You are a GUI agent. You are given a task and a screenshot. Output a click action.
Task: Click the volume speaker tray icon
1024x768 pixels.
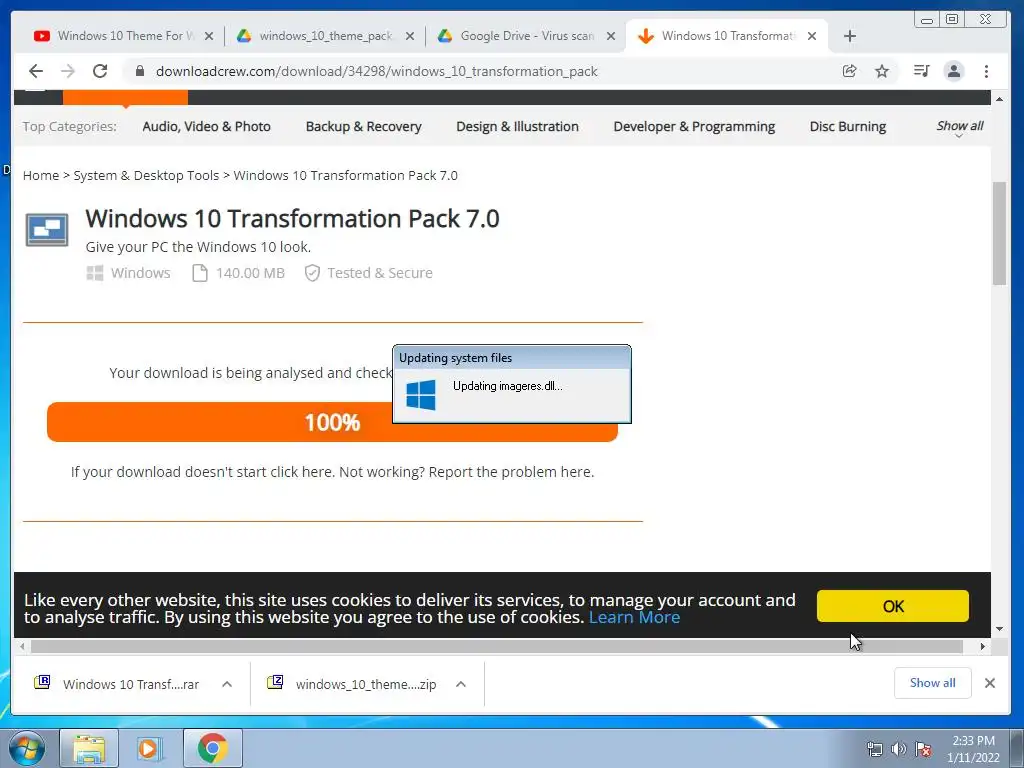tap(899, 749)
